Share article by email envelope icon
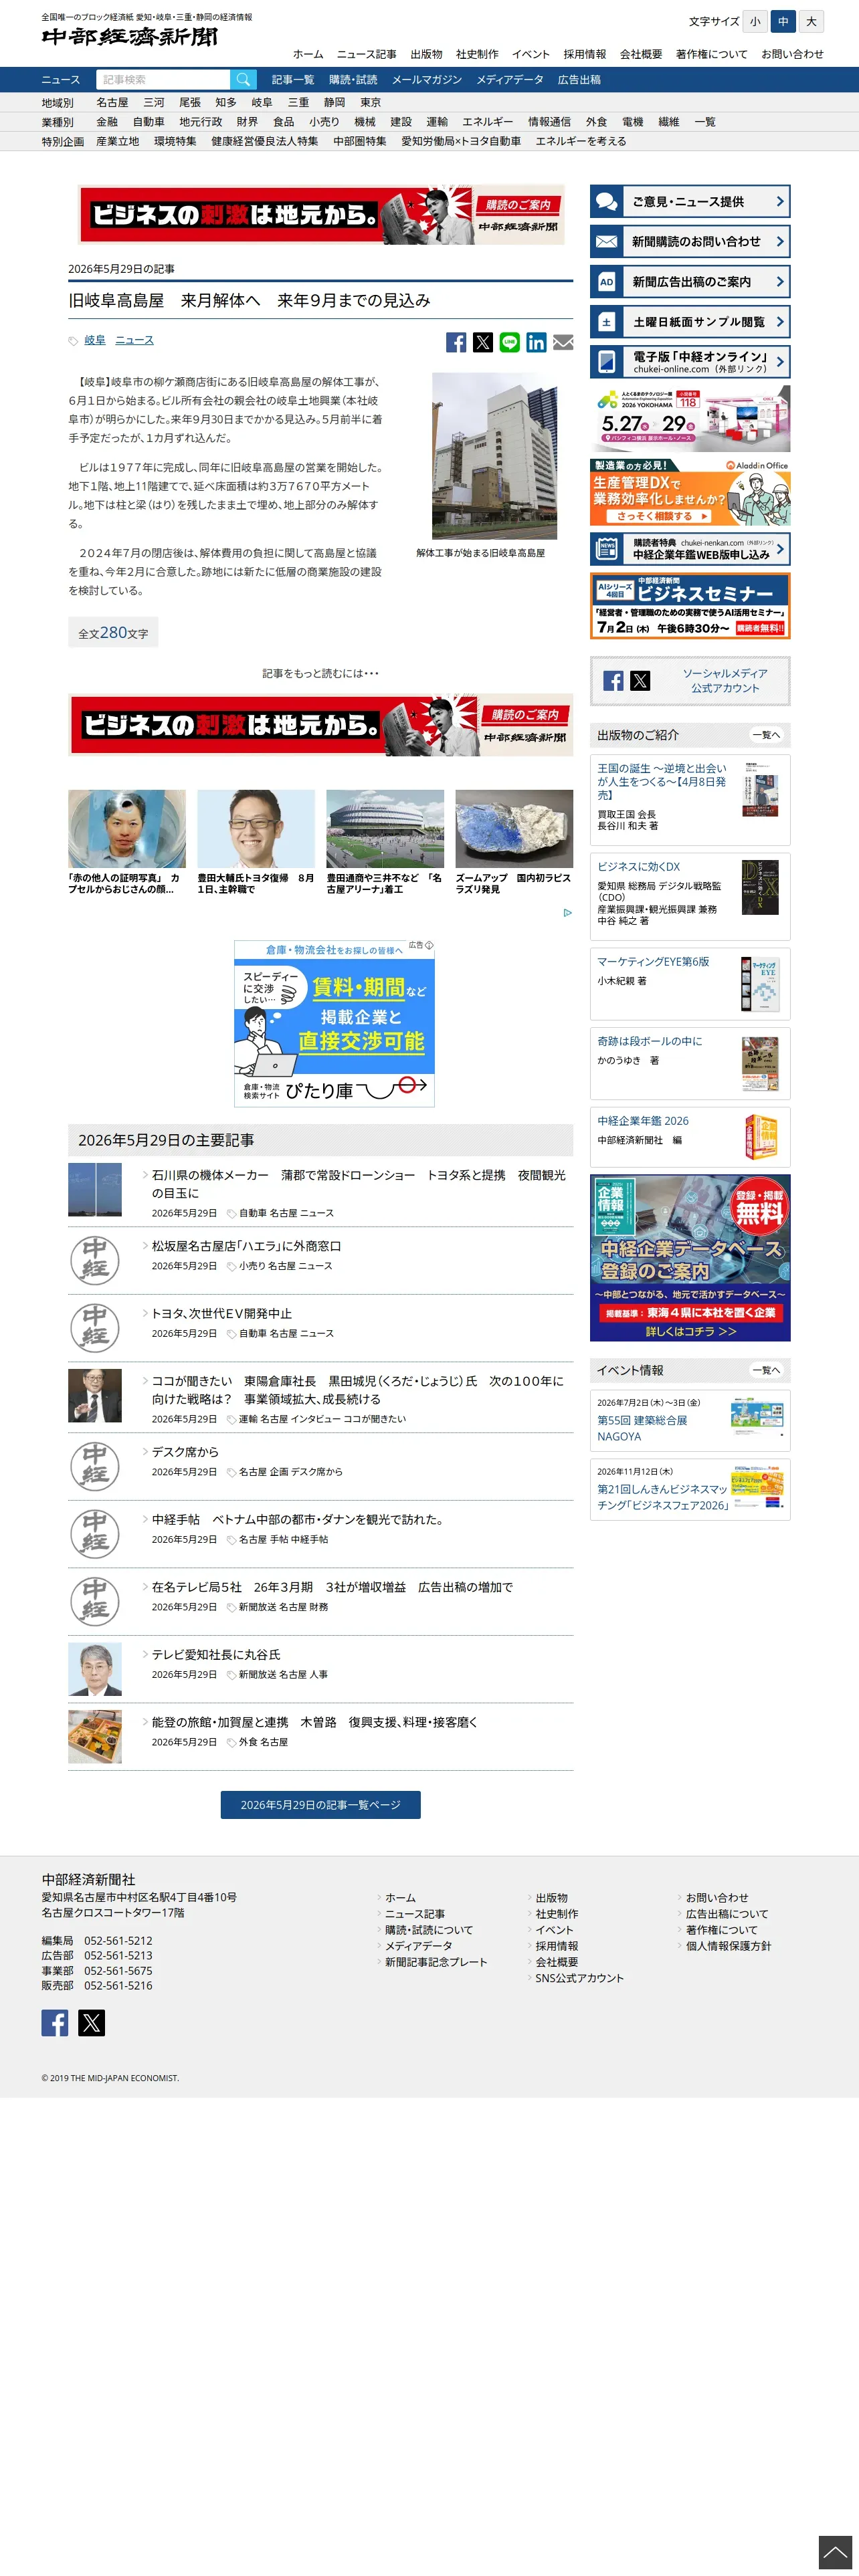Image resolution: width=859 pixels, height=2576 pixels. pos(564,342)
